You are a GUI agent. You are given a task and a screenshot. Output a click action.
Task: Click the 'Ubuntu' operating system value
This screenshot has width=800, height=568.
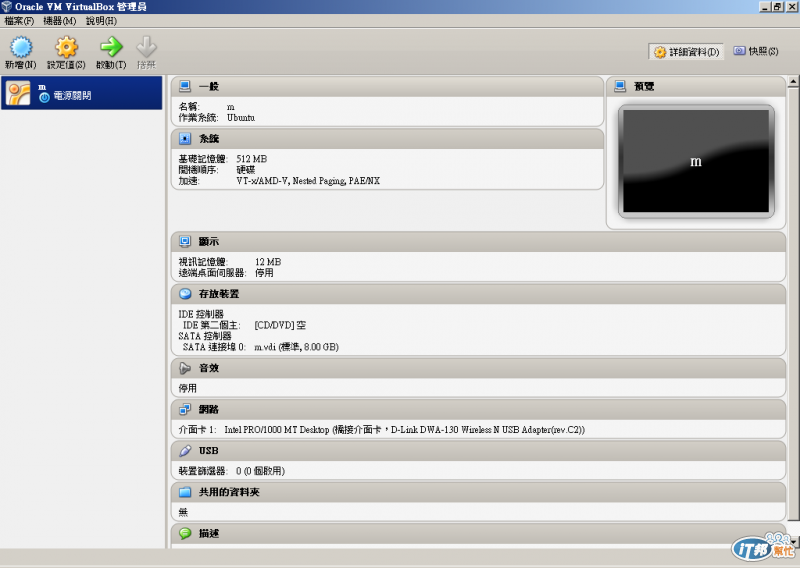(241, 117)
